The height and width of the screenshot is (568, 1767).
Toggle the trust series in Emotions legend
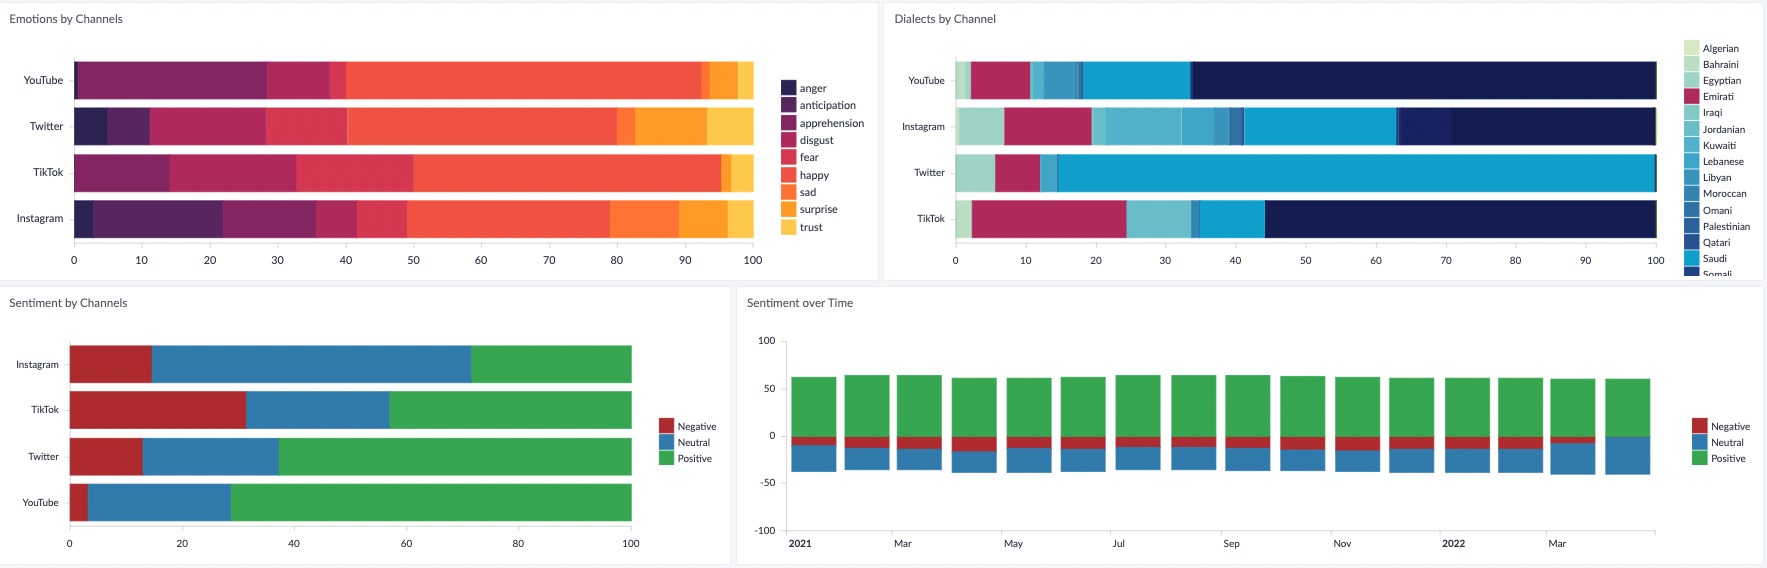[x=811, y=227]
